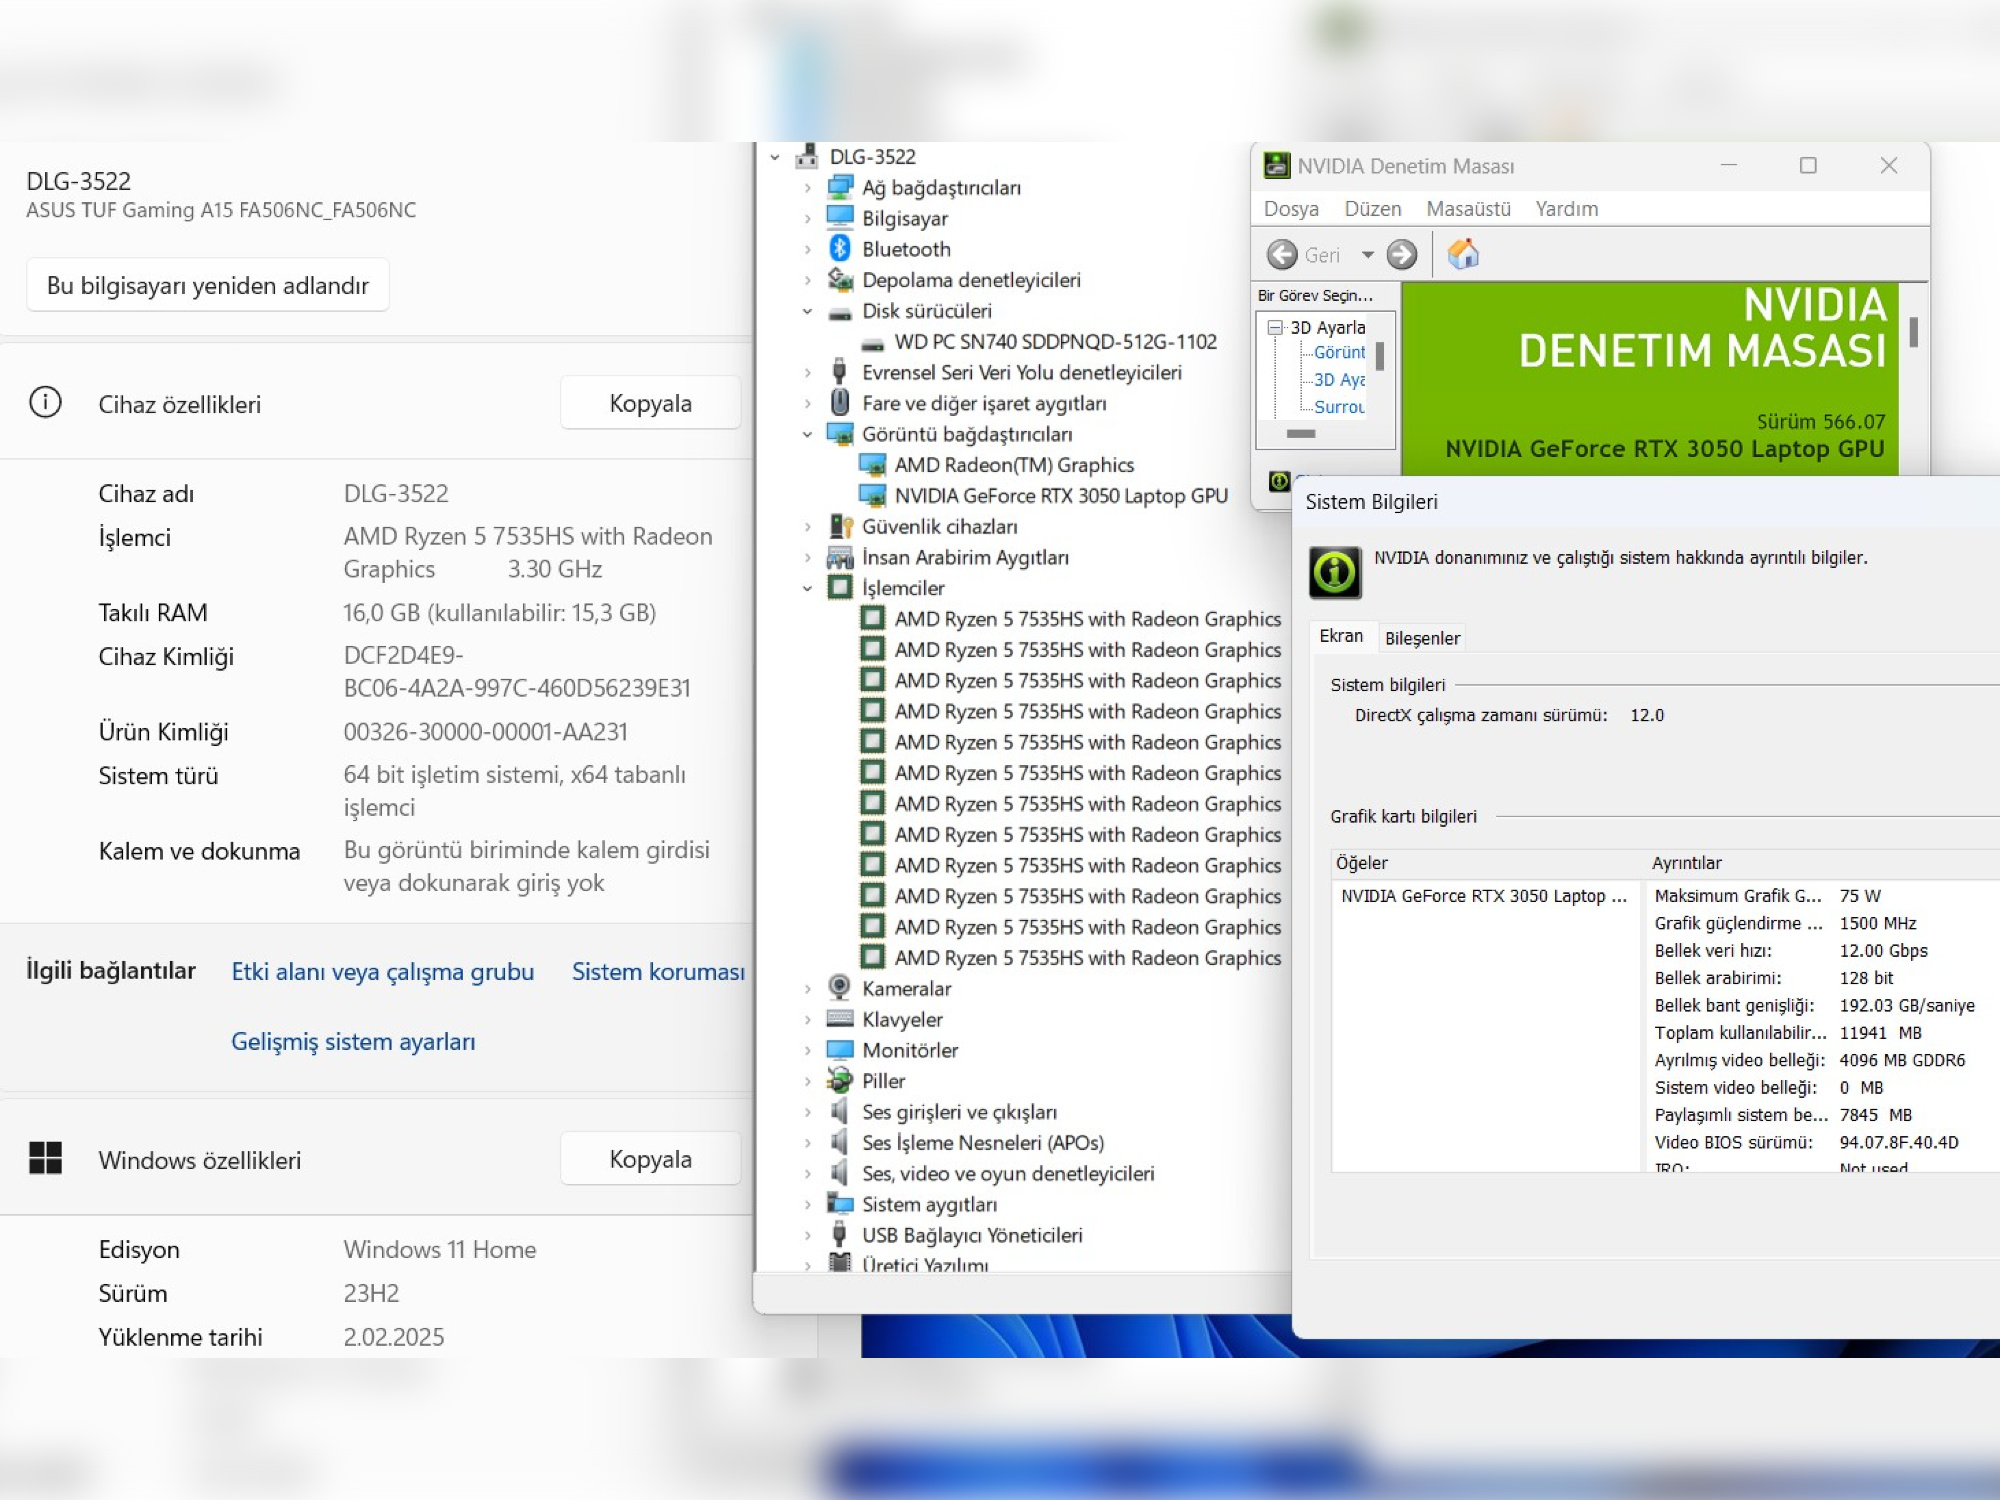Viewport: 2000px width, 1500px height.
Task: Expand the Bluetooth node
Action: coord(808,249)
